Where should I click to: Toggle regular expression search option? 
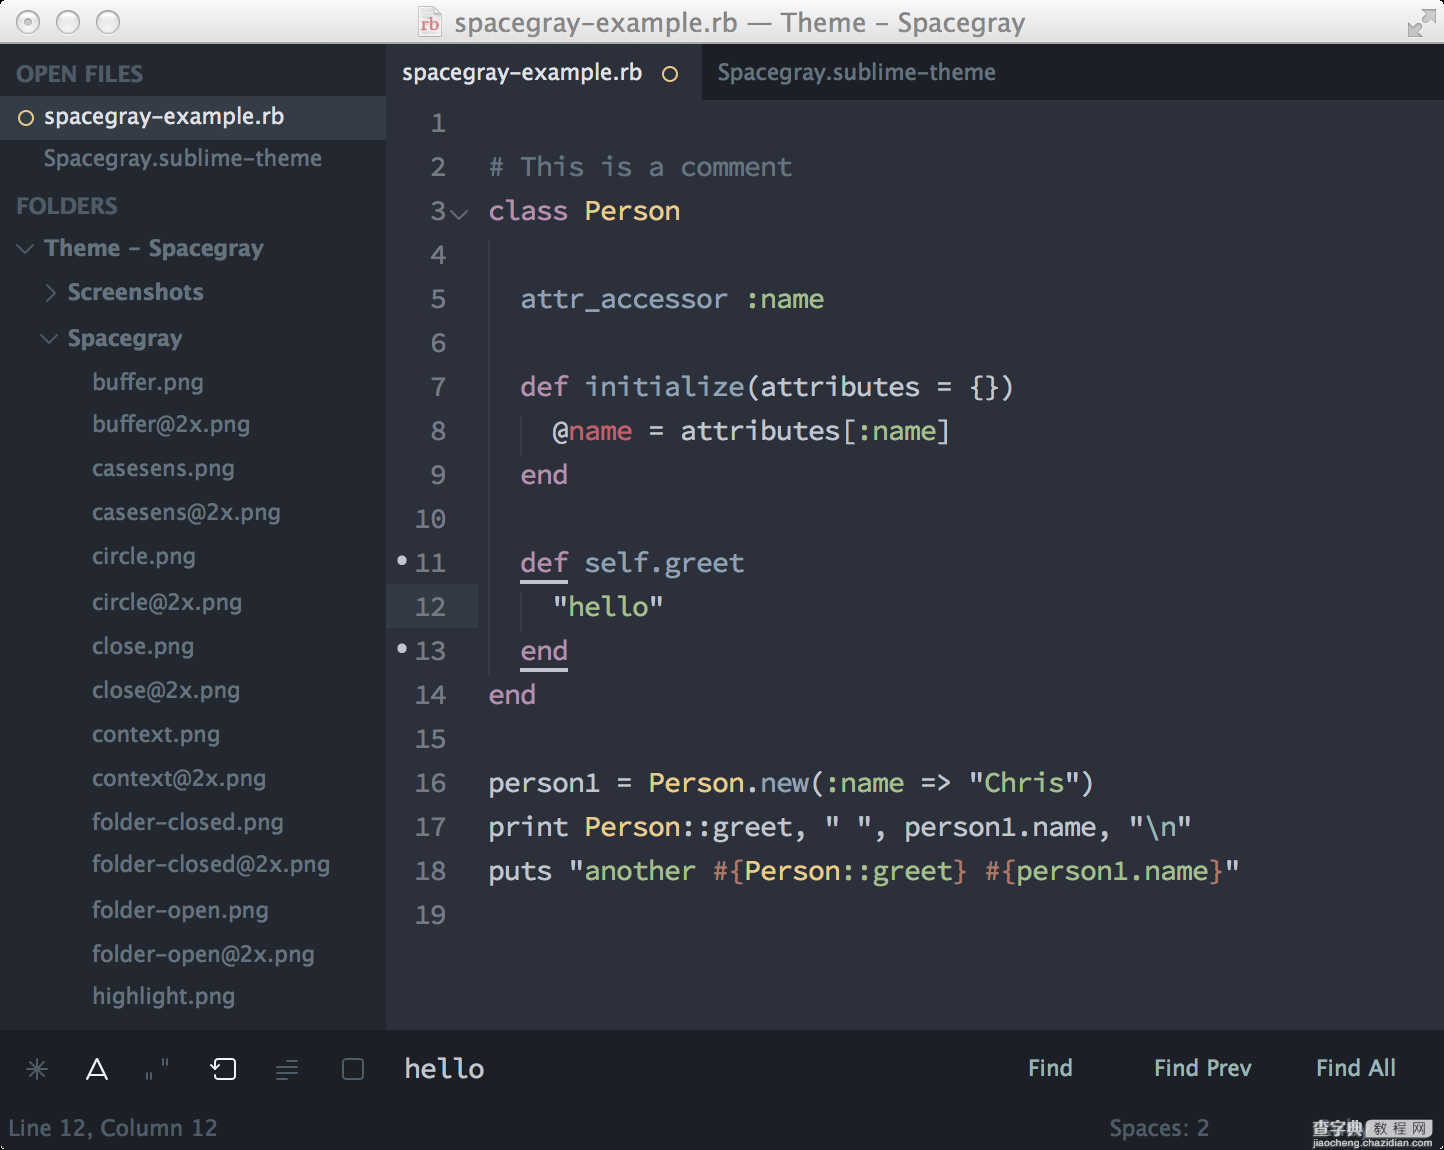click(x=37, y=1069)
